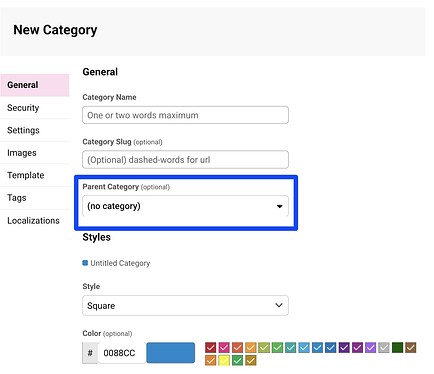
Task: Click the large blue color preview box
Action: click(x=171, y=353)
